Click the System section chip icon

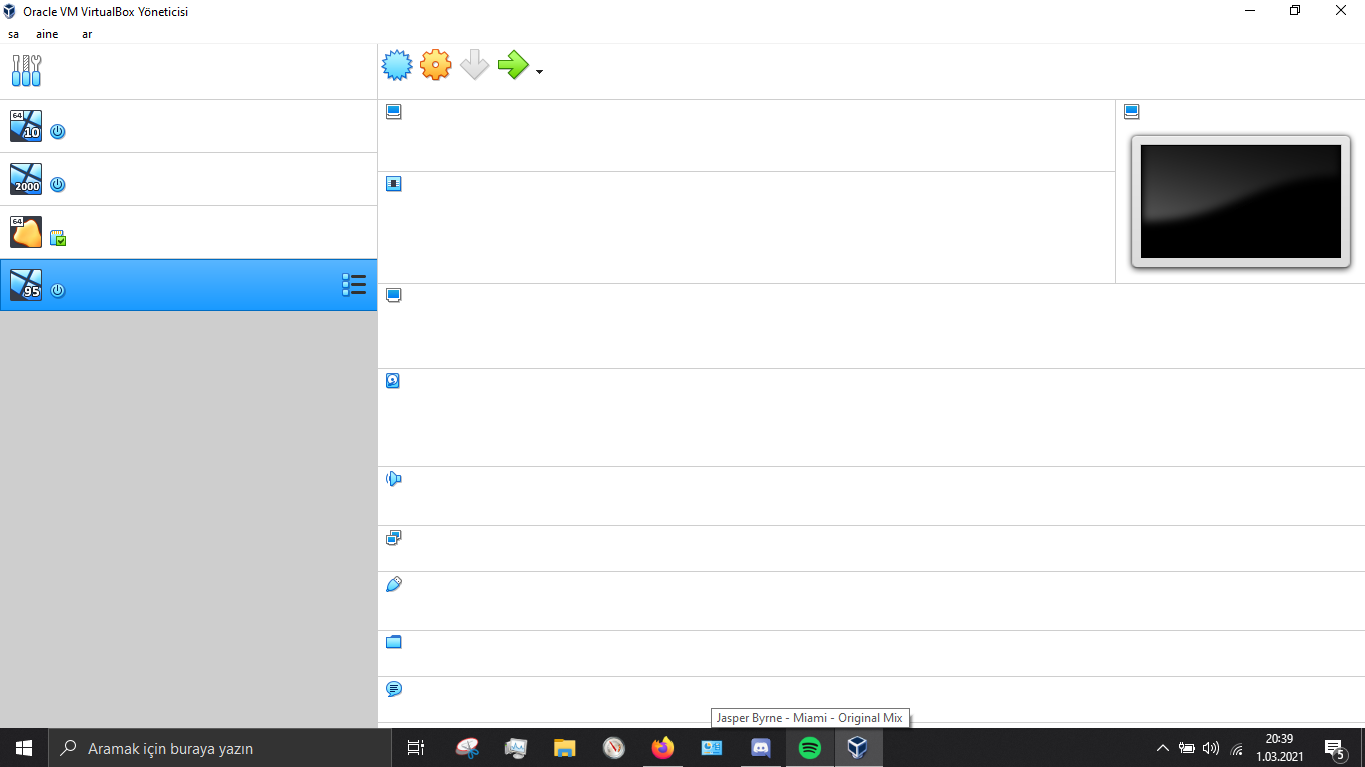pyautogui.click(x=394, y=184)
